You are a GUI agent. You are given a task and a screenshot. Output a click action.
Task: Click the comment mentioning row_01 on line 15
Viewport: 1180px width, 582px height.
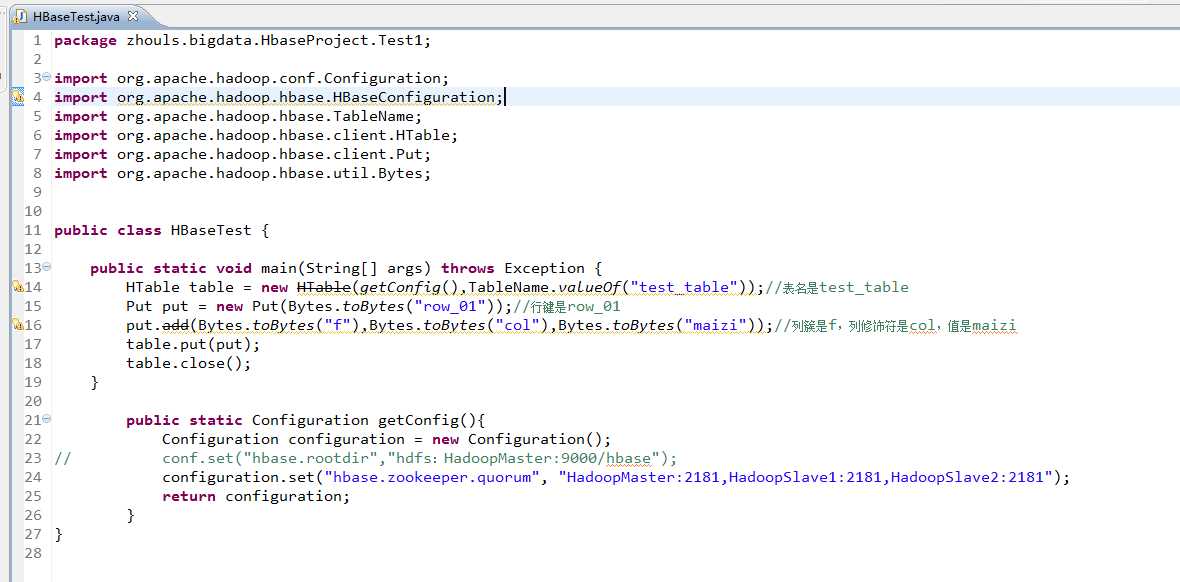[567, 306]
